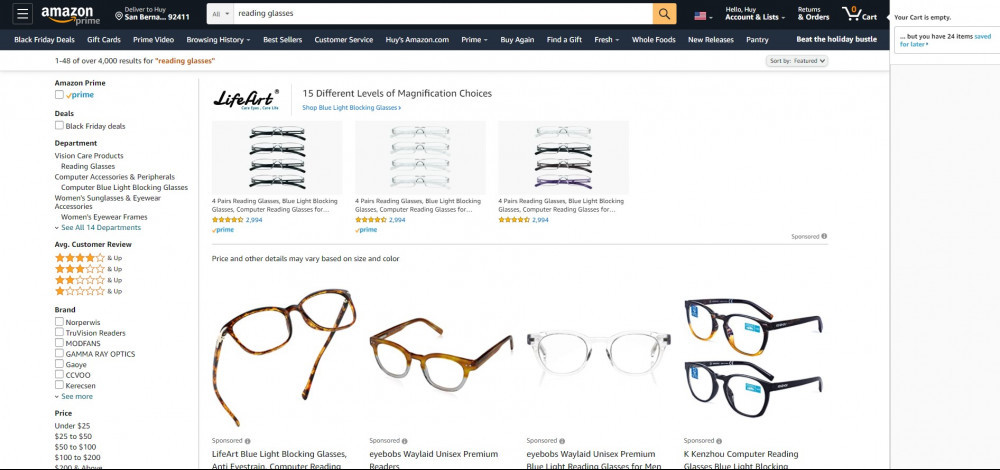
Task: Tick the TruVision Readers brand checkbox
Action: coord(59,332)
